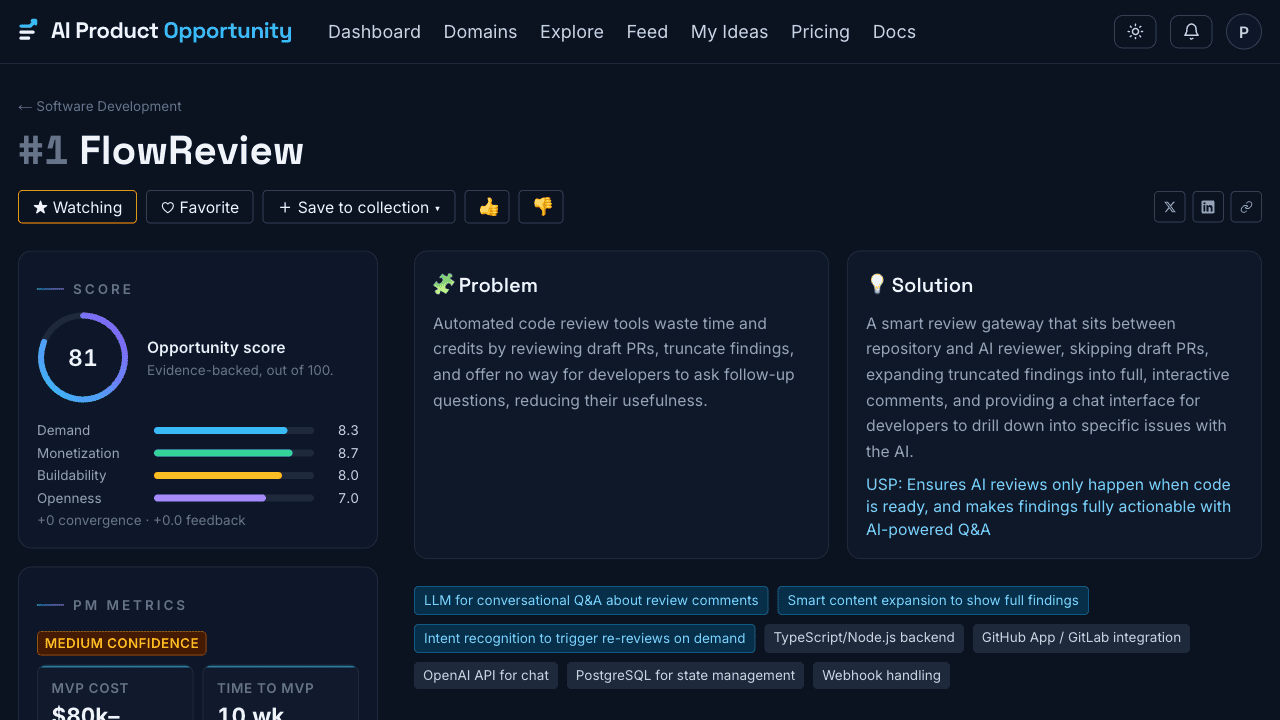Switch to the Feed page
Viewport: 1280px width, 720px height.
pos(647,32)
